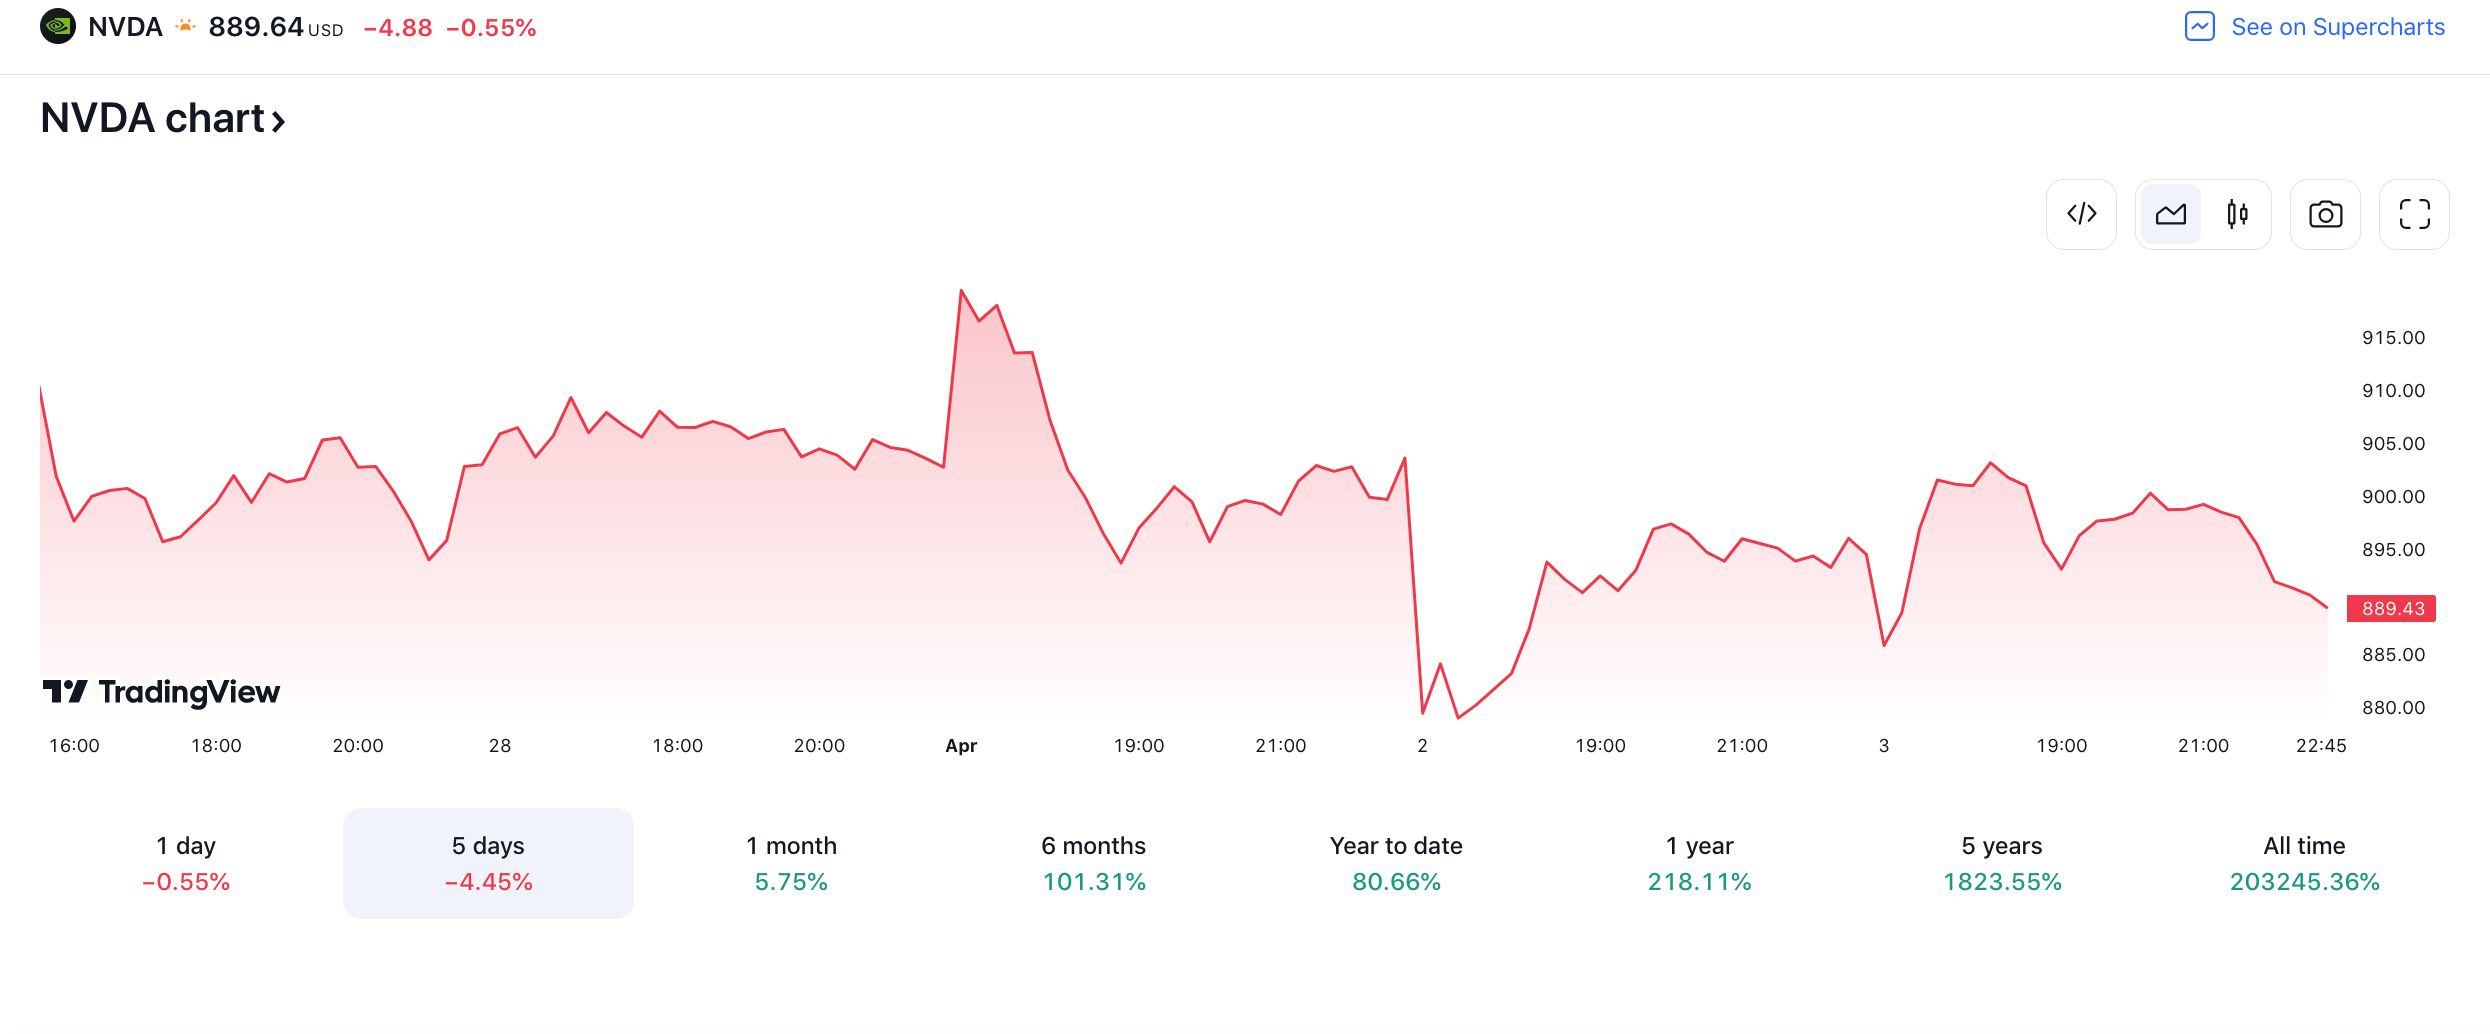Click the TradingView logo on chart

161,692
